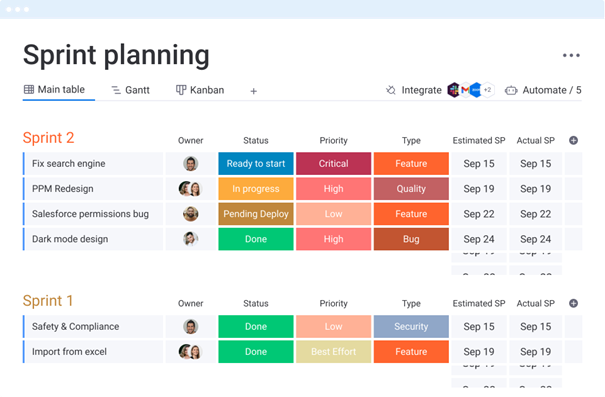The image size is (605, 397).
Task: Click Sprint 2 Priority column header
Action: (x=333, y=140)
